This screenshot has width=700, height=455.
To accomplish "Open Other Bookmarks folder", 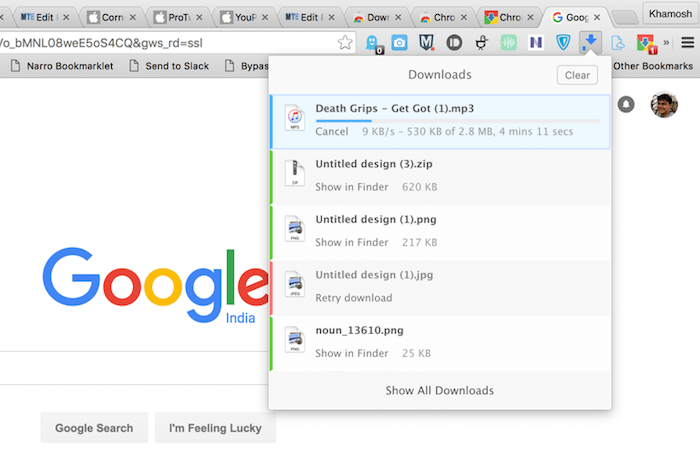I will click(653, 66).
